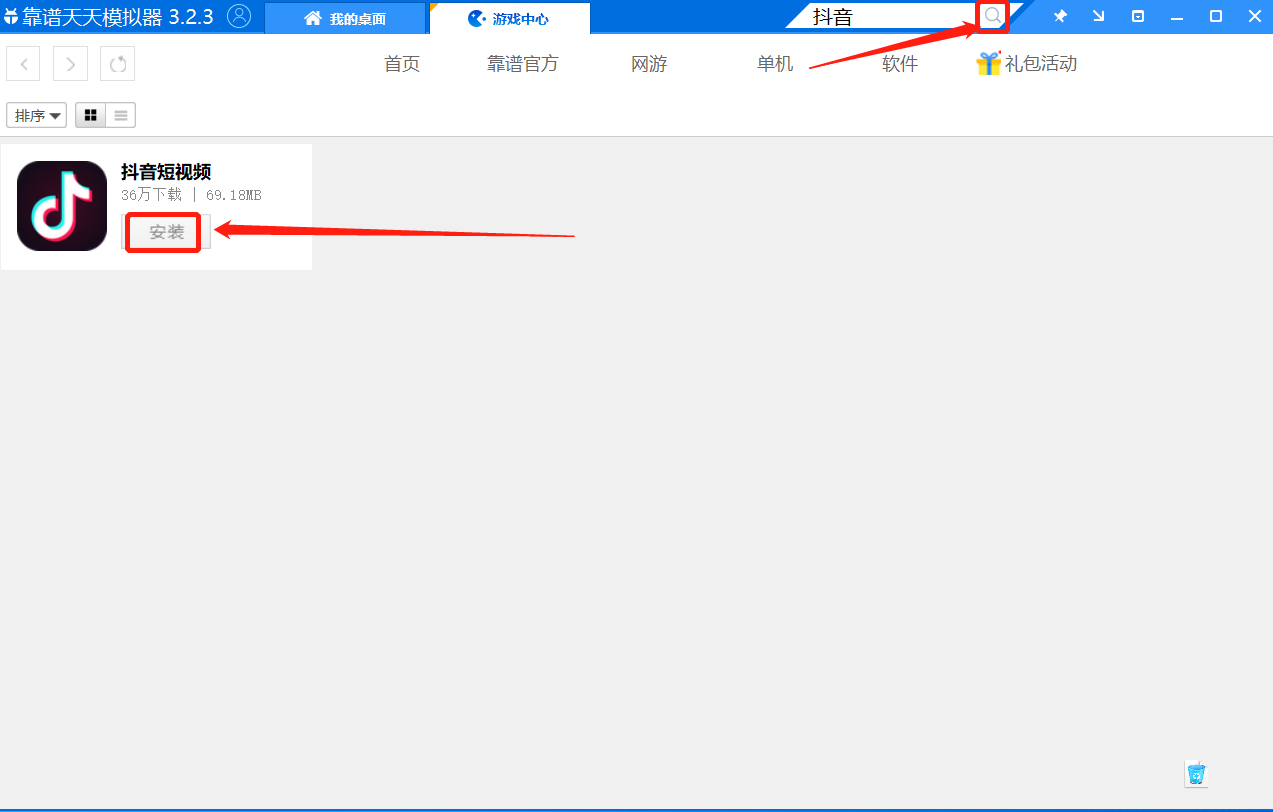Minimize the emulator window
1273x812 pixels.
pos(1177,16)
